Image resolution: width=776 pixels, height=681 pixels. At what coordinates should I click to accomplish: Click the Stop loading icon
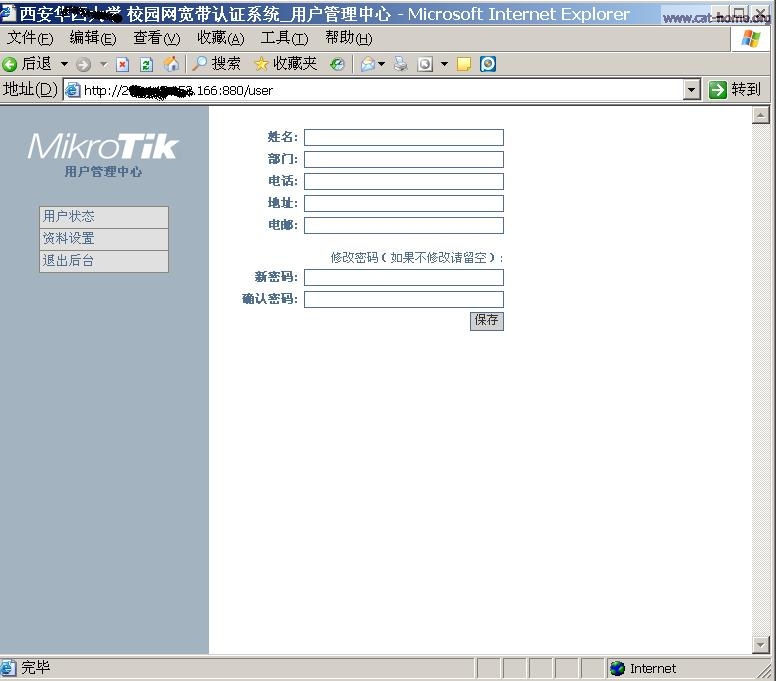tap(123, 64)
